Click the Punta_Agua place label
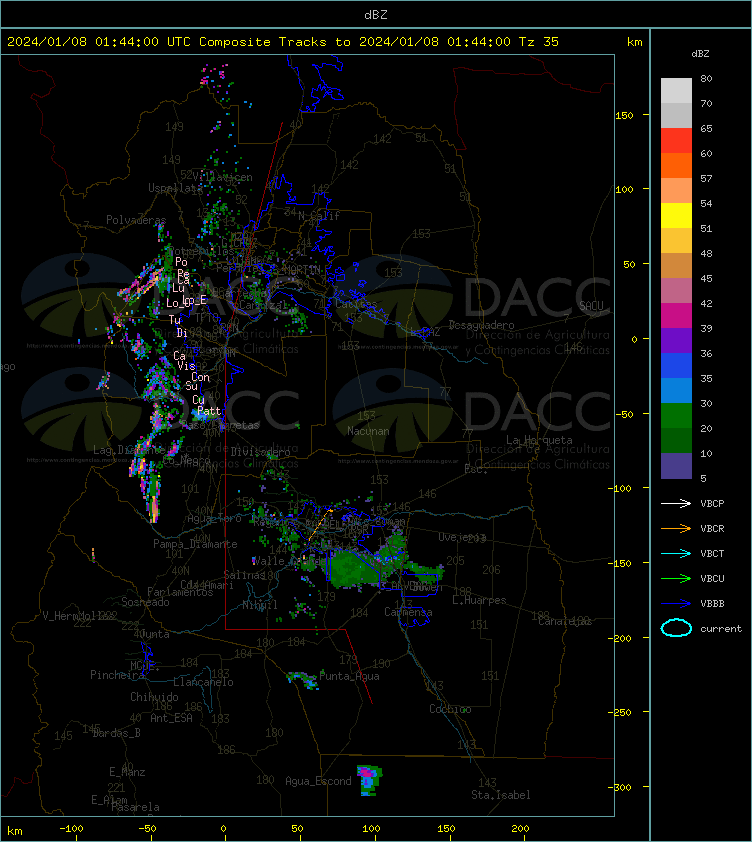The width and height of the screenshot is (752, 842). tap(349, 676)
